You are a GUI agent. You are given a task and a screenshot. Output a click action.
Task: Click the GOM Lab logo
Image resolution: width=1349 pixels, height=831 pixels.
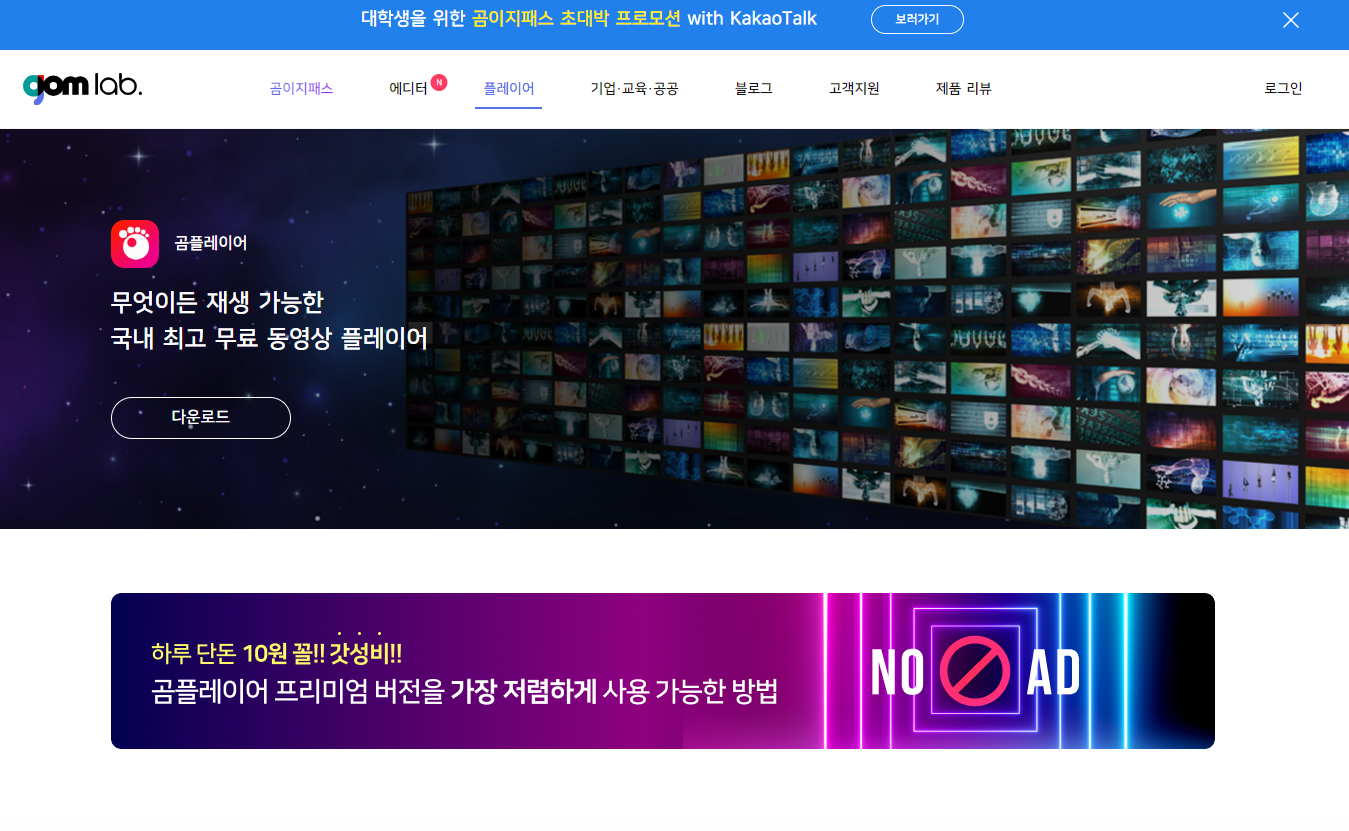coord(82,87)
